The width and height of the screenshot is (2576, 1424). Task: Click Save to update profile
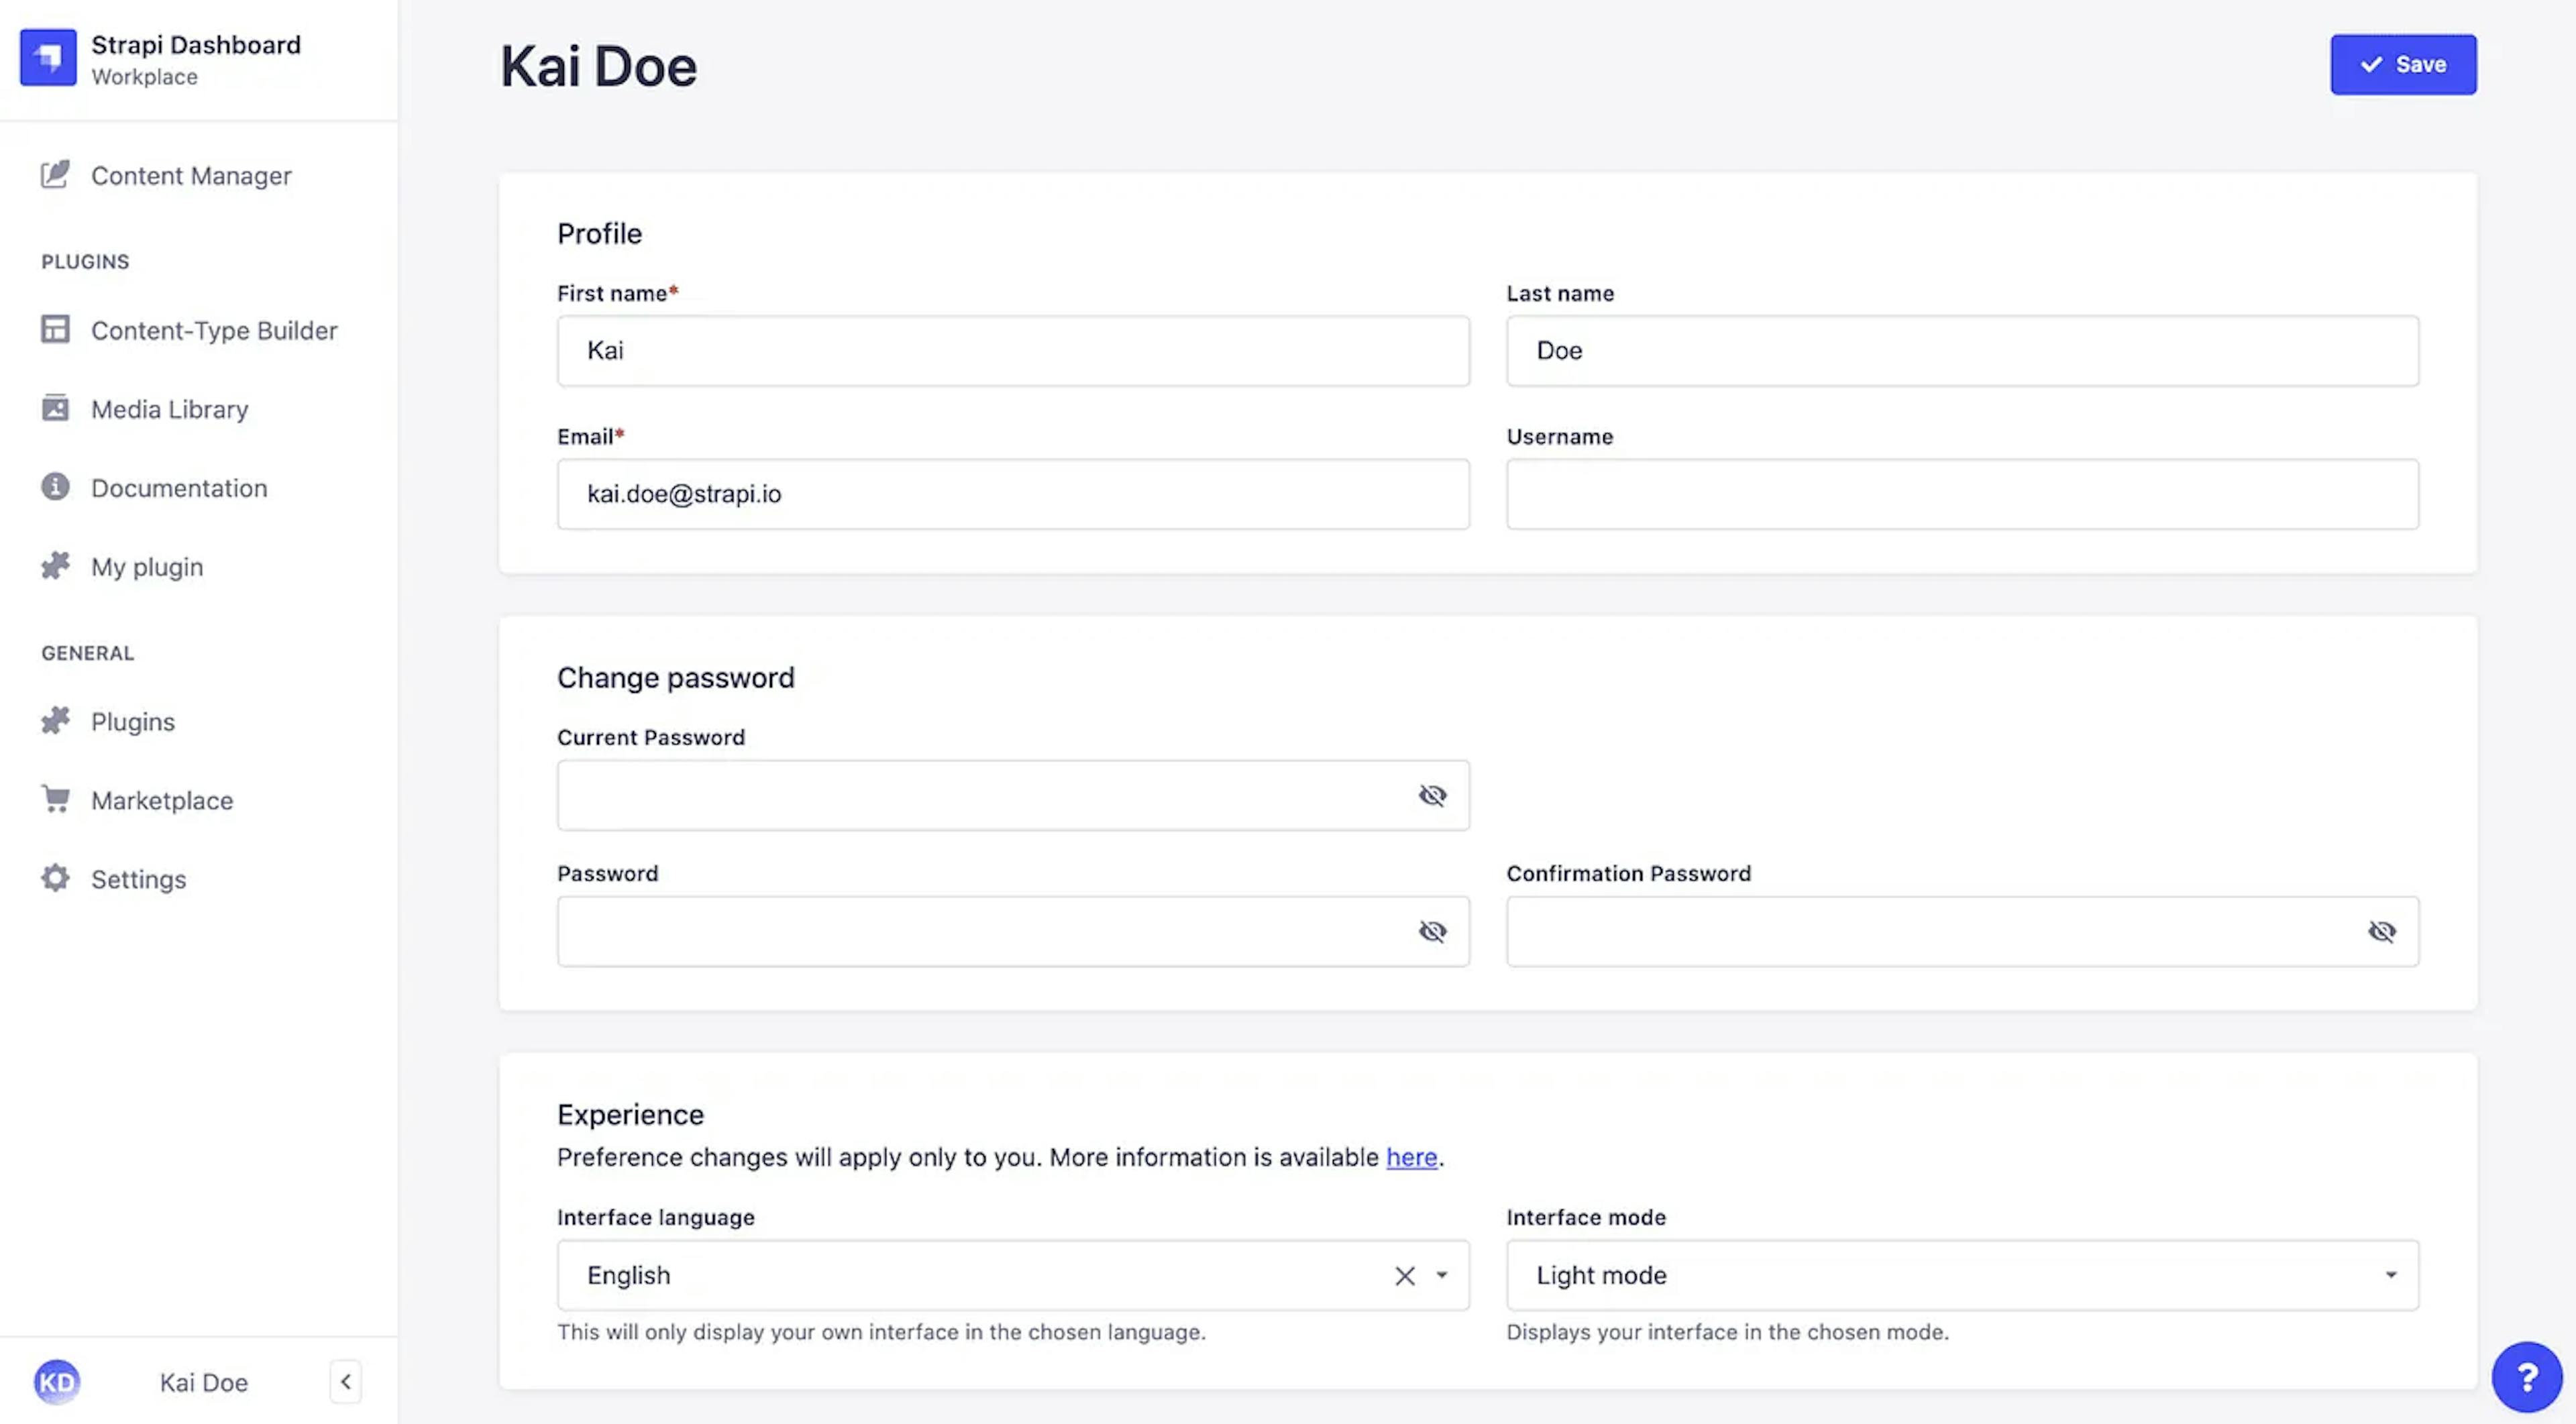[x=2402, y=63]
